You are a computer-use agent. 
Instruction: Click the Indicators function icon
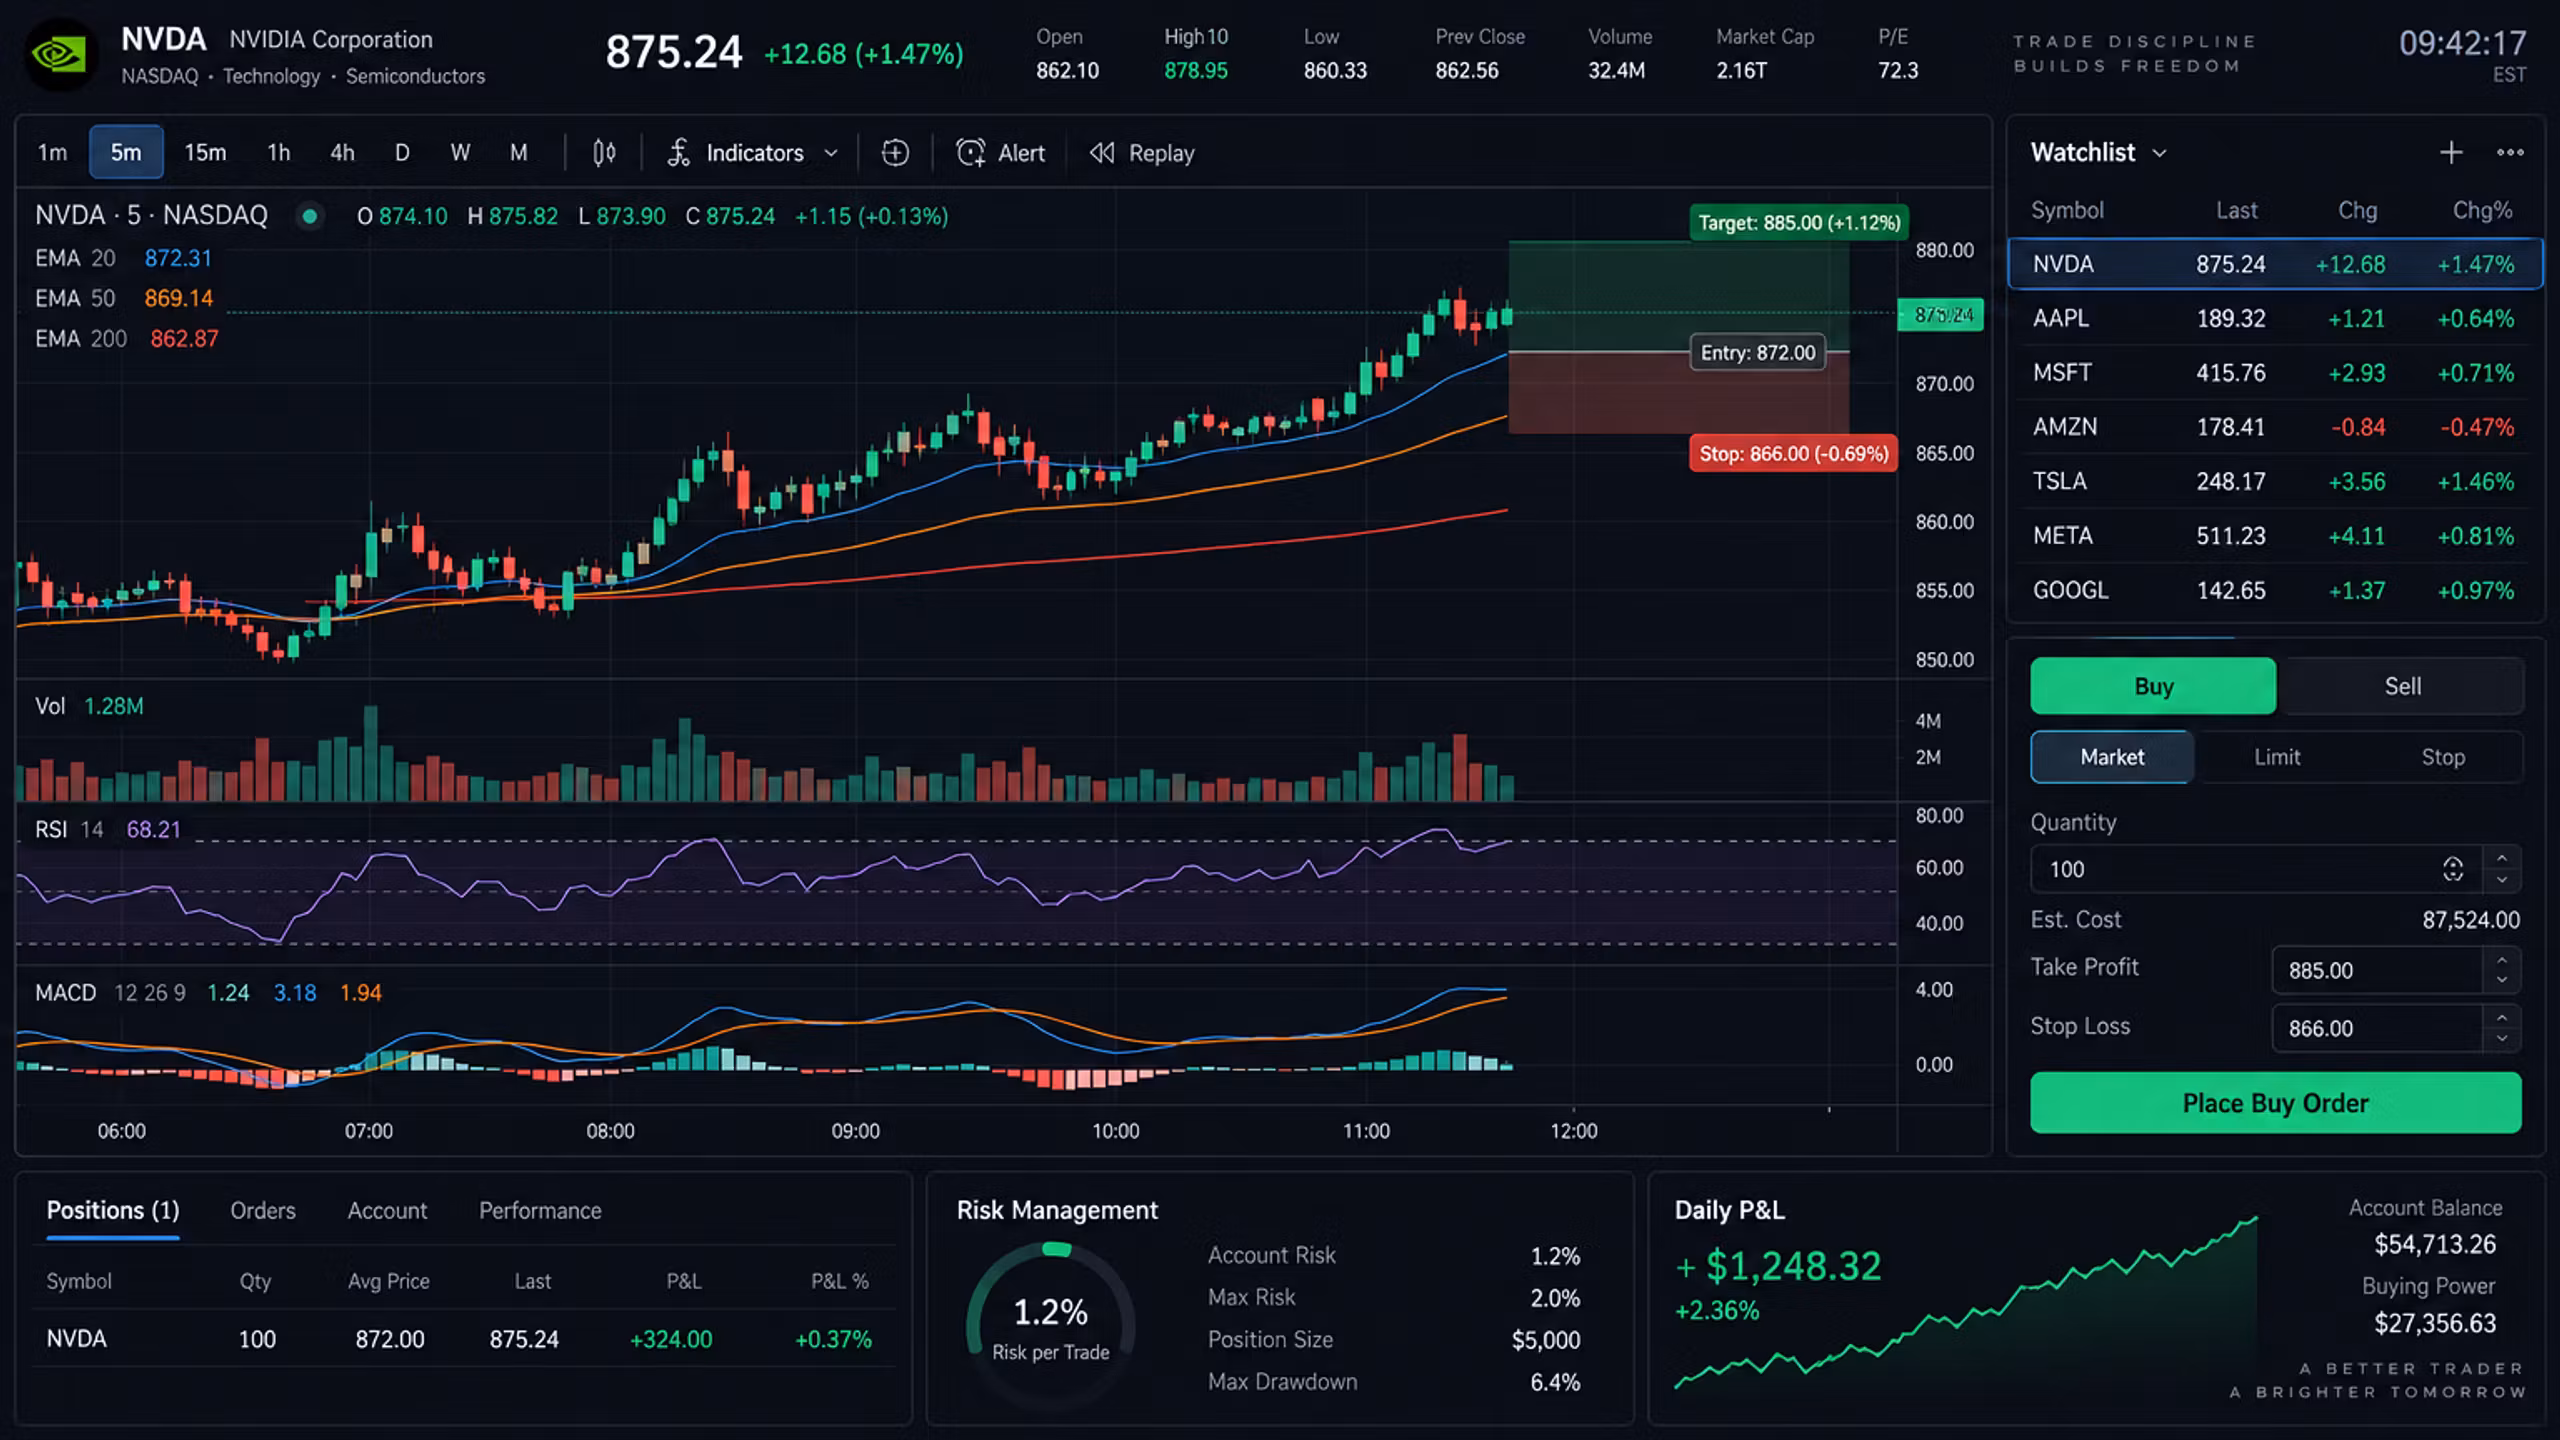(679, 153)
